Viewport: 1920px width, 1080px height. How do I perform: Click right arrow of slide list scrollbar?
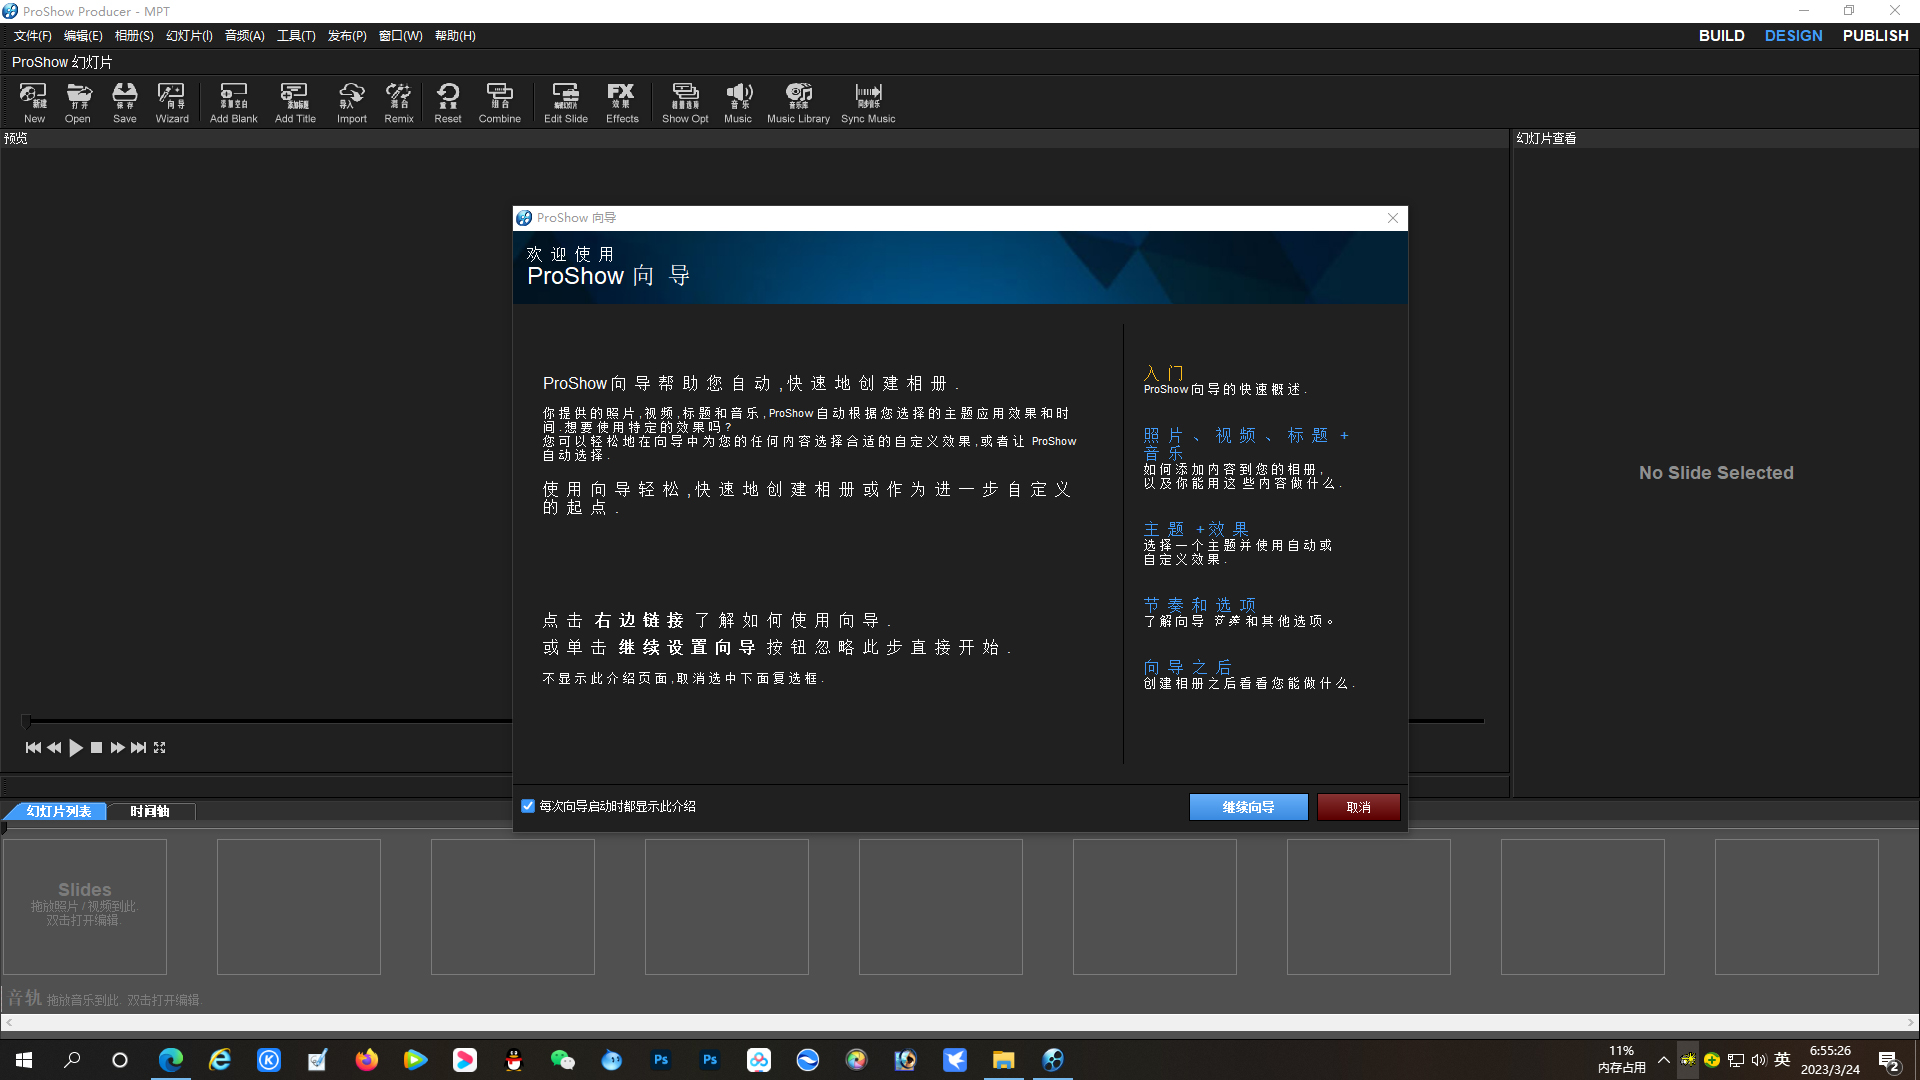point(1911,1022)
